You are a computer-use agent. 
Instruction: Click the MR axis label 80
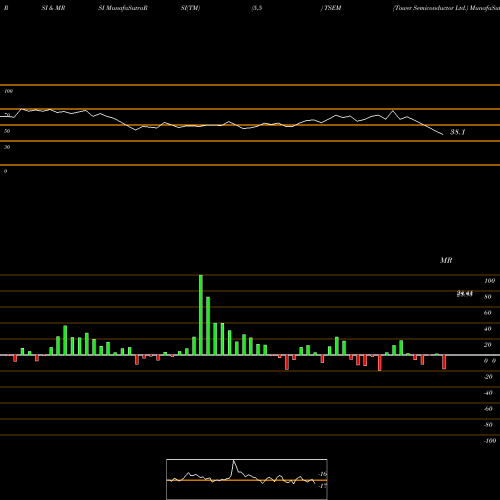[x=488, y=297]
